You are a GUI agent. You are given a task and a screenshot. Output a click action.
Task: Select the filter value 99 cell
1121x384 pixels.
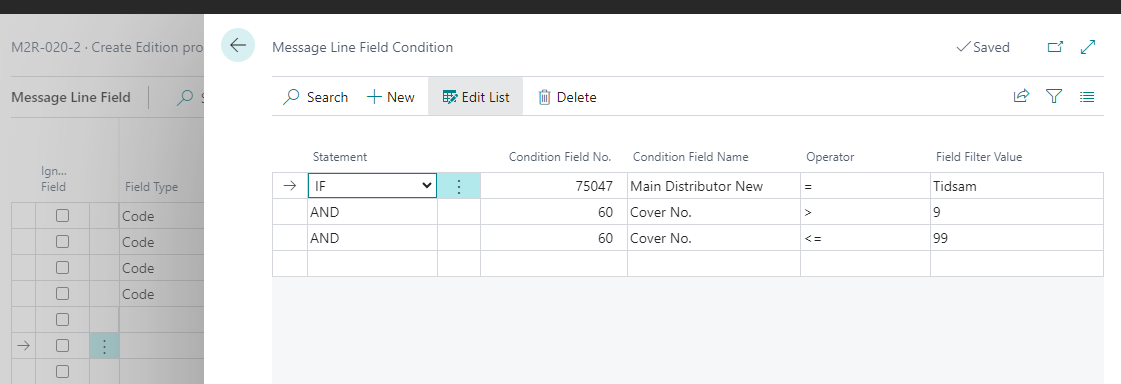point(1017,238)
